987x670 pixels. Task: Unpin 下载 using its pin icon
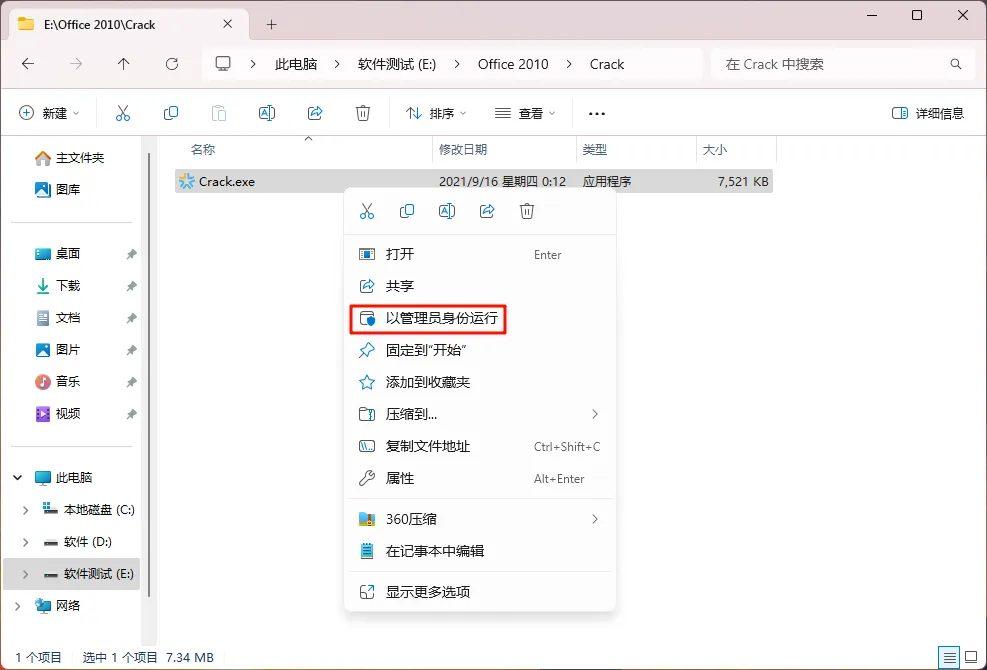point(131,286)
